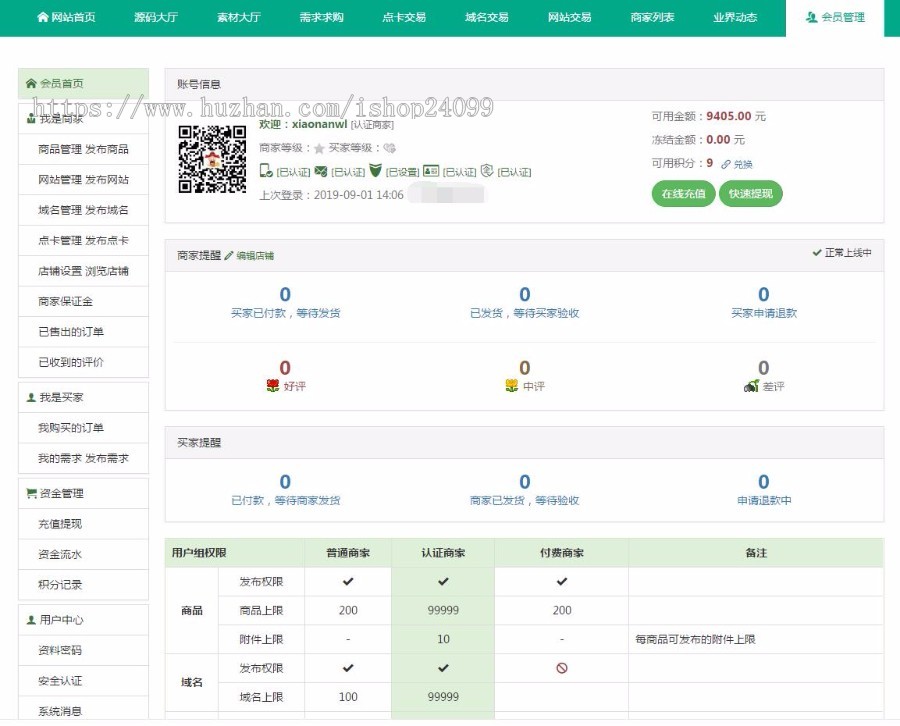Screen dimensions: 900x726
Task: Click the house icon beside 会员首页
Action: coord(31,83)
